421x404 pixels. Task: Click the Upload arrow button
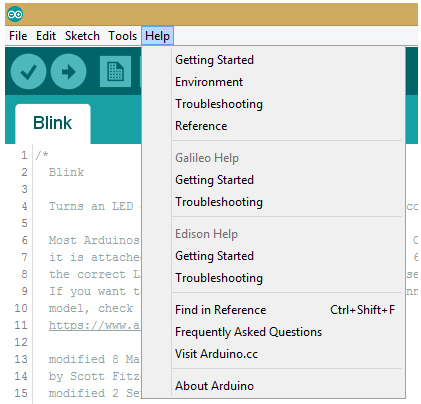(68, 71)
